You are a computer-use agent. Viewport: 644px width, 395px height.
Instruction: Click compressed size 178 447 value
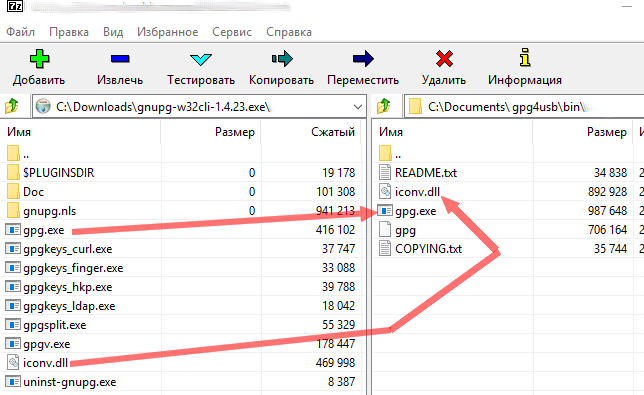(x=335, y=344)
